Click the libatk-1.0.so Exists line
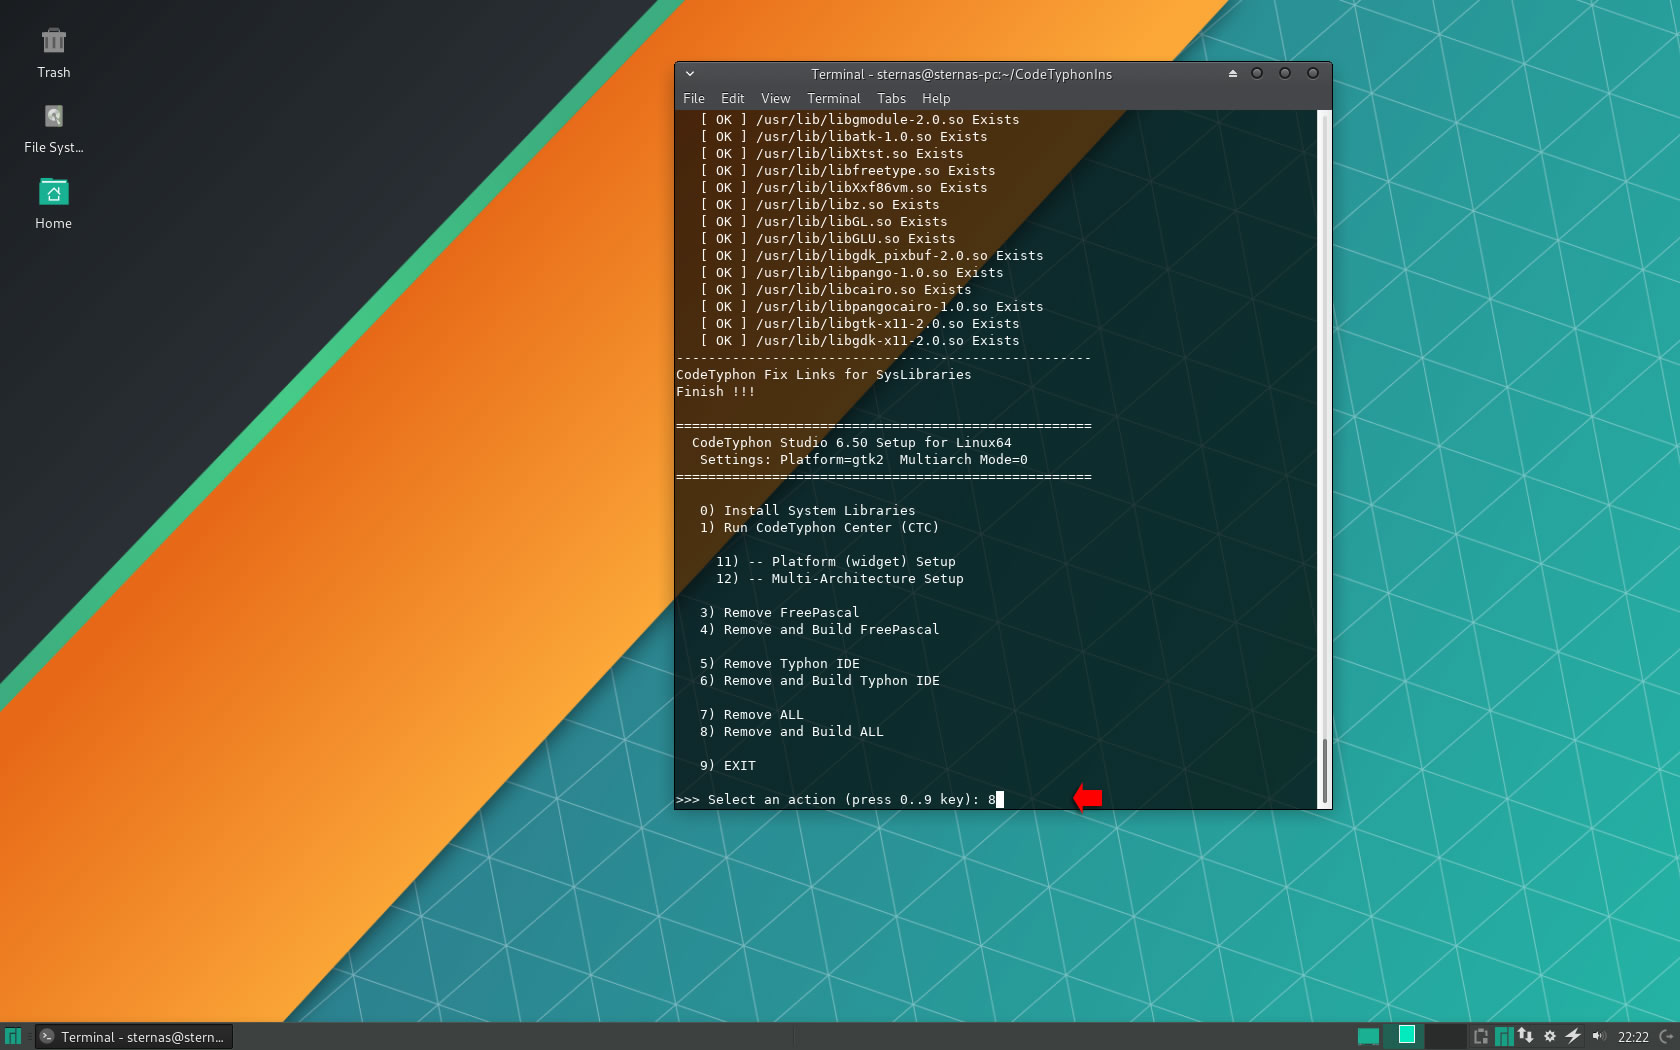Image resolution: width=1680 pixels, height=1050 pixels. tap(844, 137)
